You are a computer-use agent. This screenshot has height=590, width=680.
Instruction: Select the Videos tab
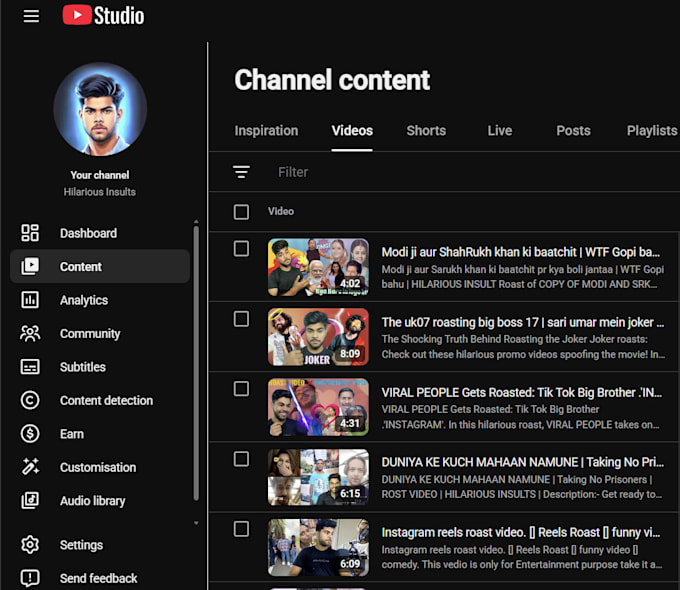click(352, 131)
